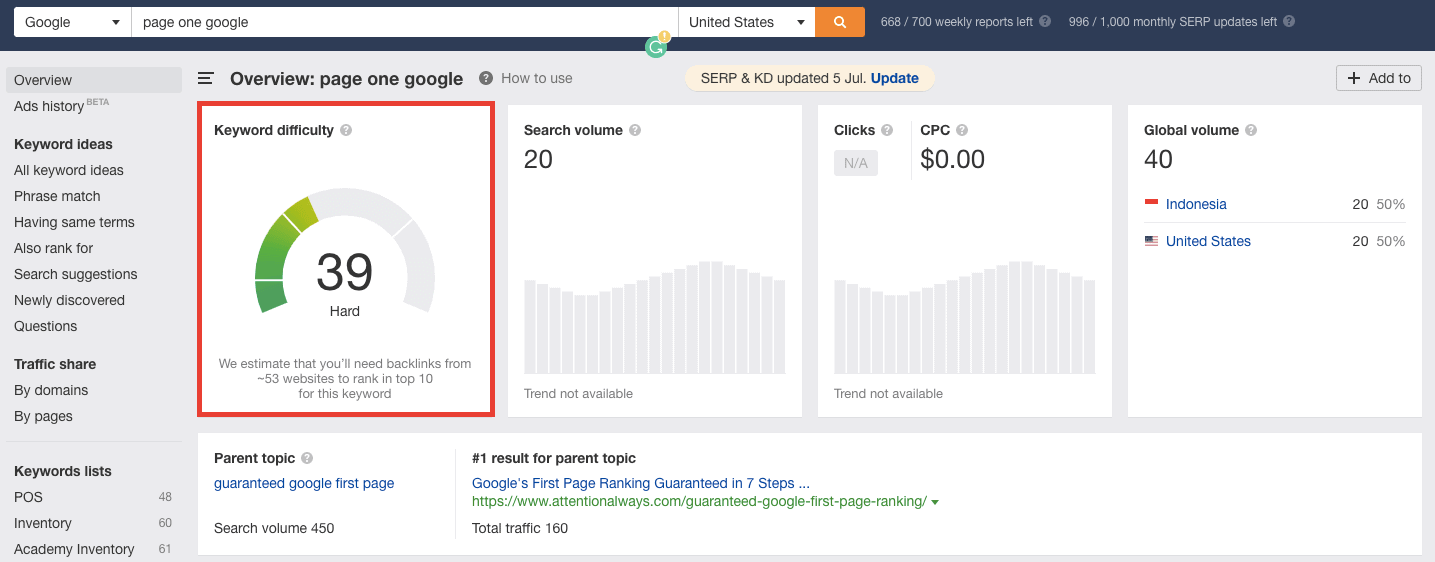Click the Add to button

1378,78
